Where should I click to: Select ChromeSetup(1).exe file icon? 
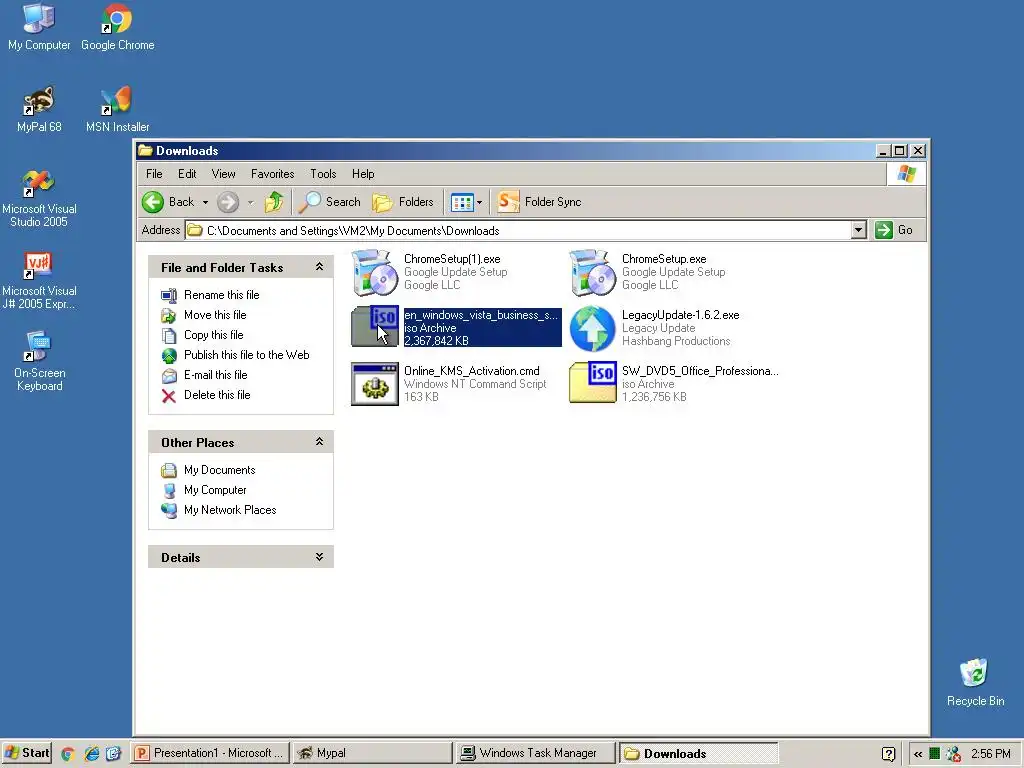[375, 272]
